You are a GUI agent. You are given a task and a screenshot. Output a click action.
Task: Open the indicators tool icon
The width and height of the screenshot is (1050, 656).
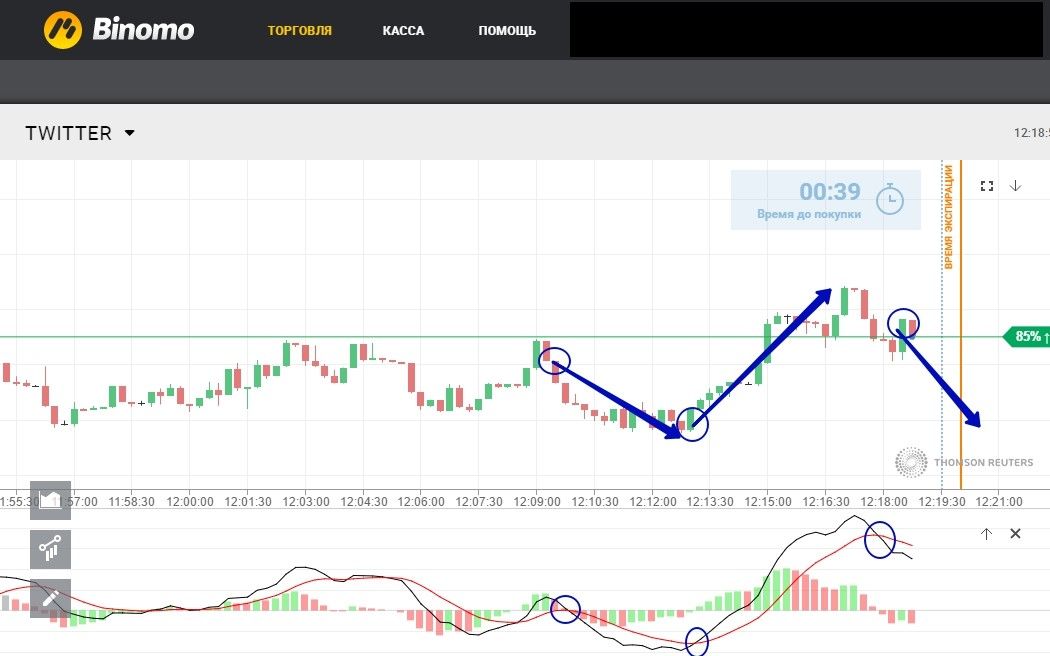(50, 549)
